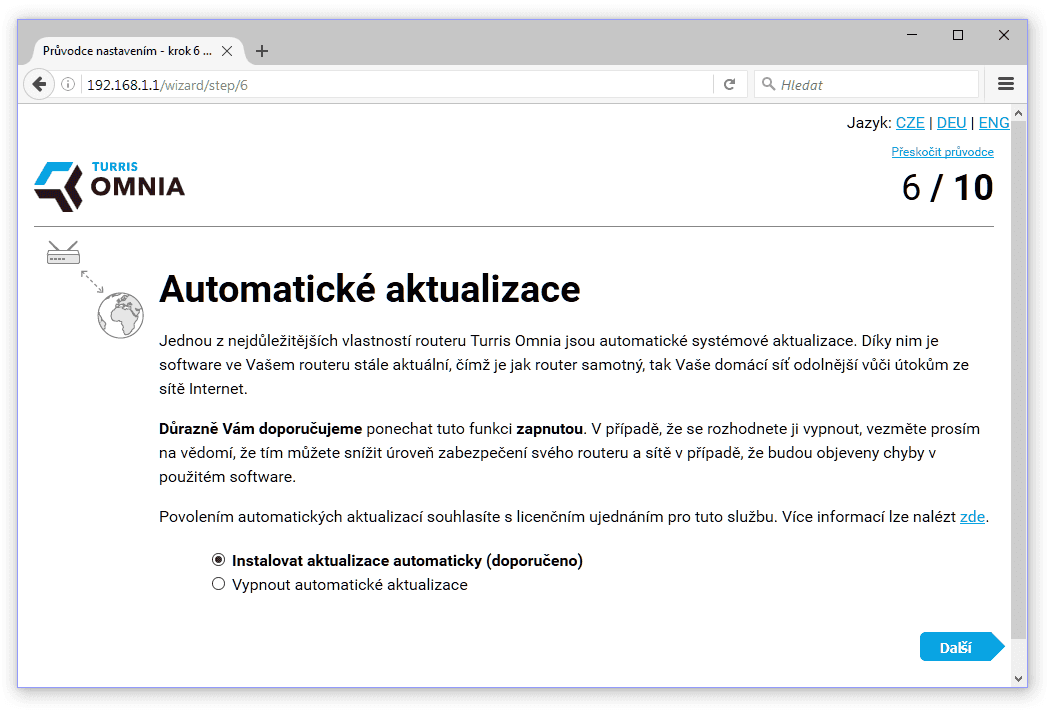Switch language to ENG
Screen dimensions: 1052x715
click(x=994, y=122)
